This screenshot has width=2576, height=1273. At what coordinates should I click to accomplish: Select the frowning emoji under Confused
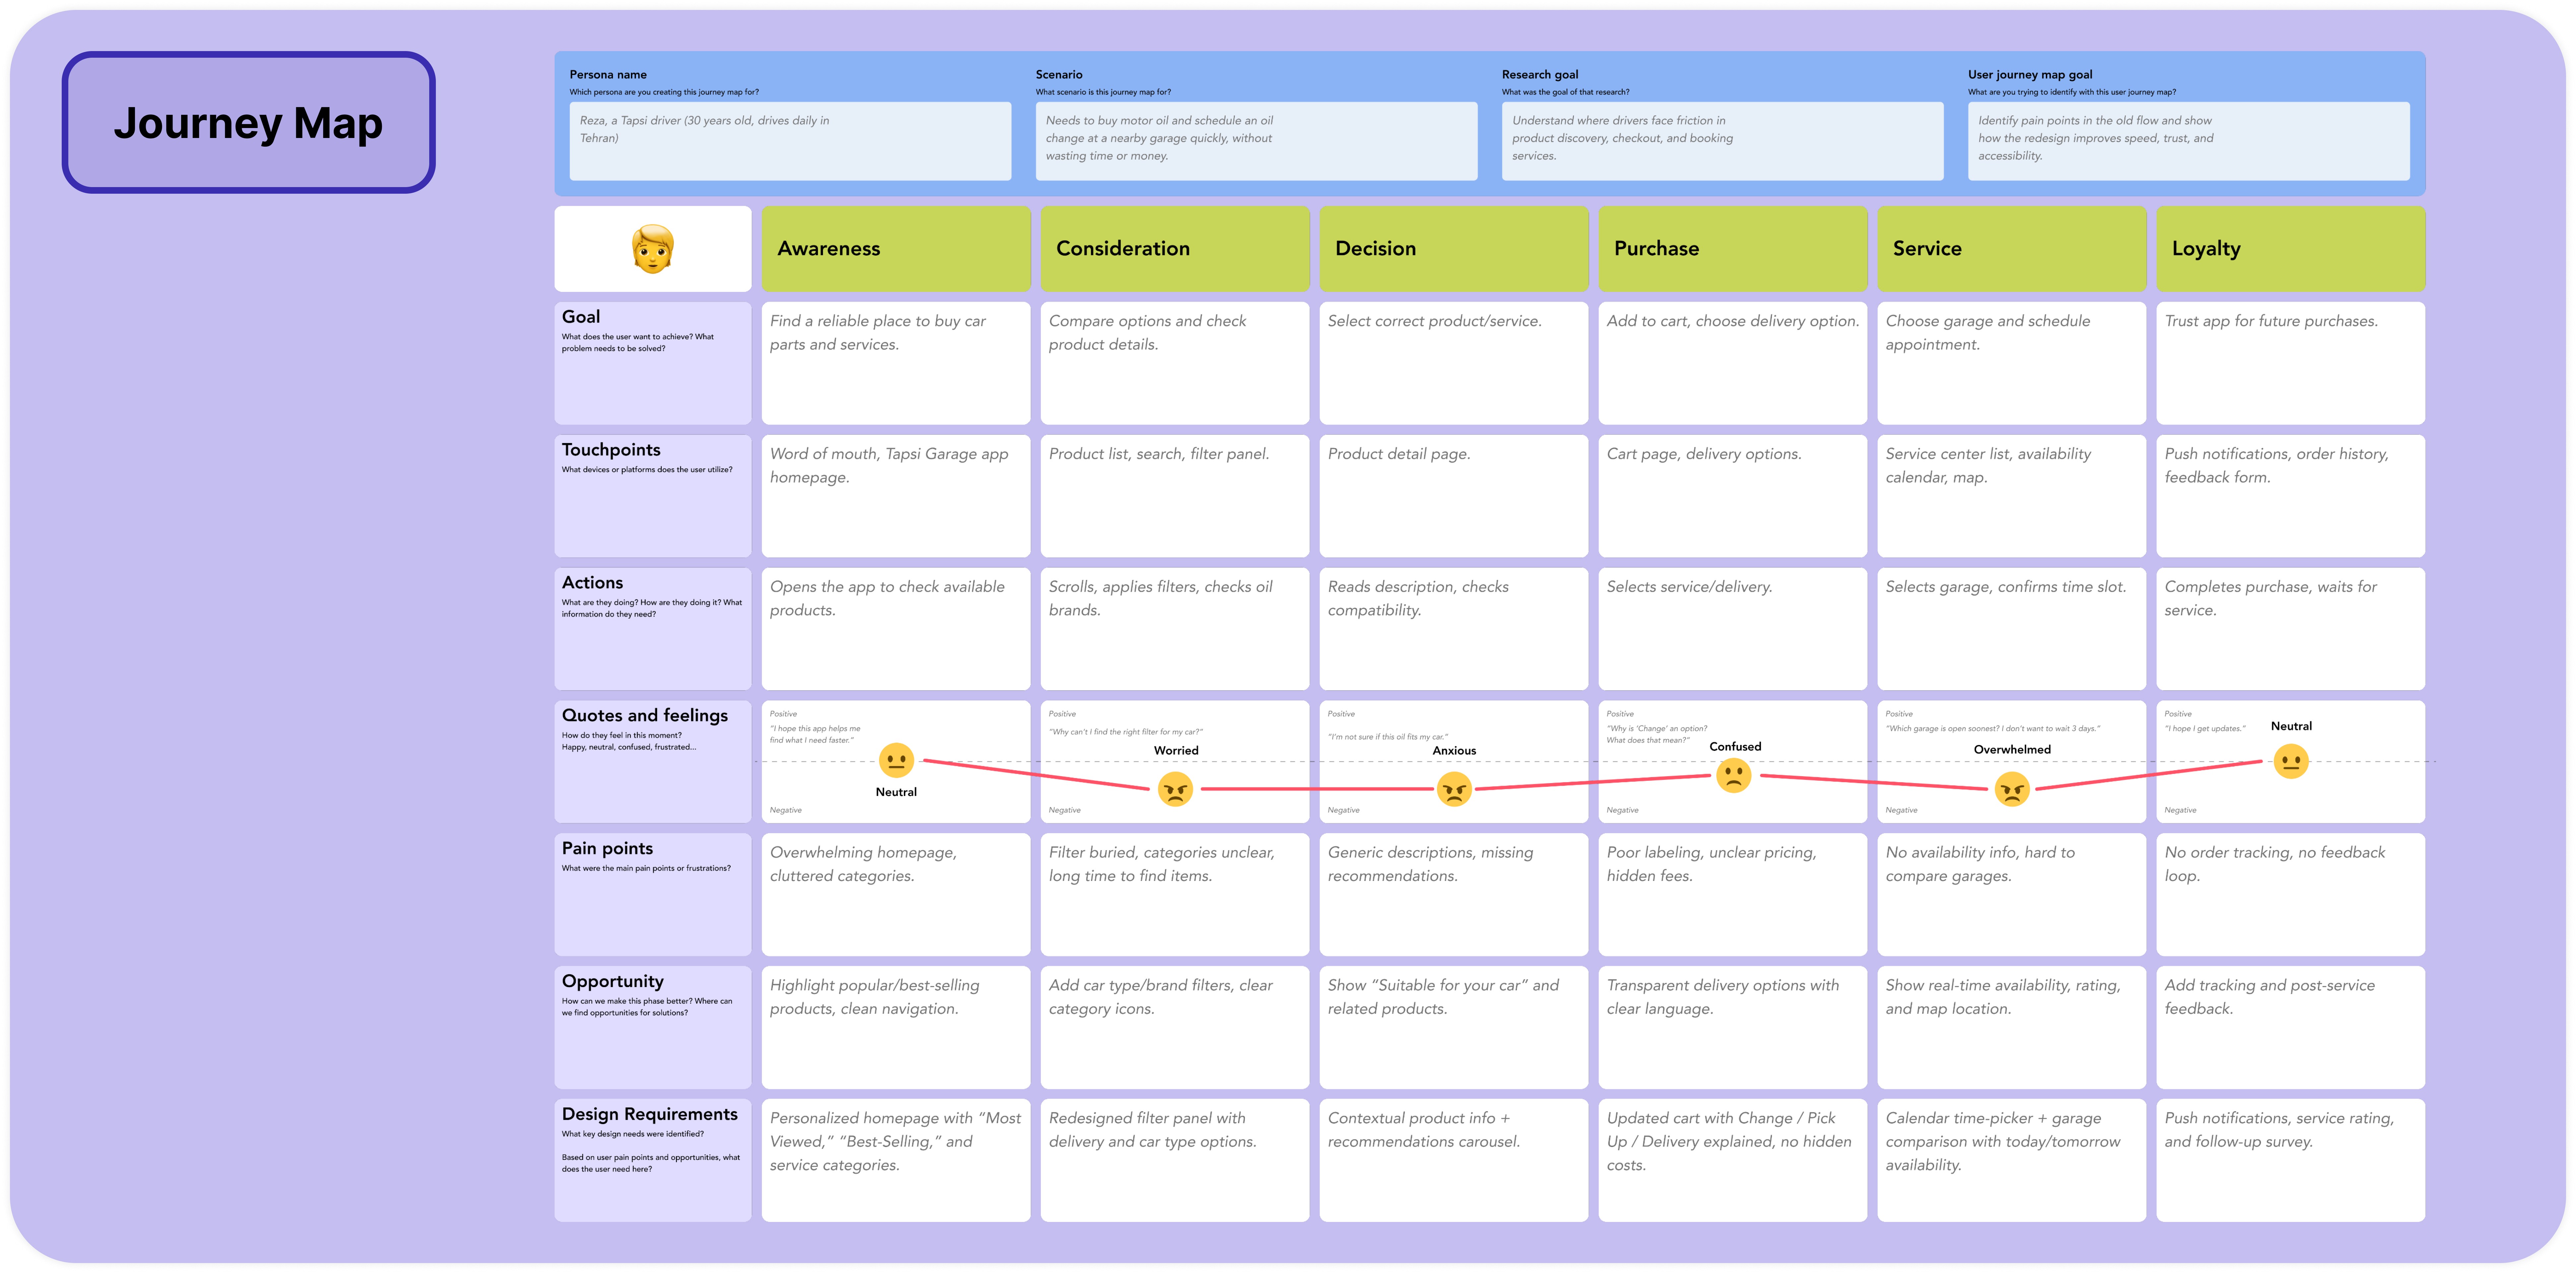pos(1733,775)
